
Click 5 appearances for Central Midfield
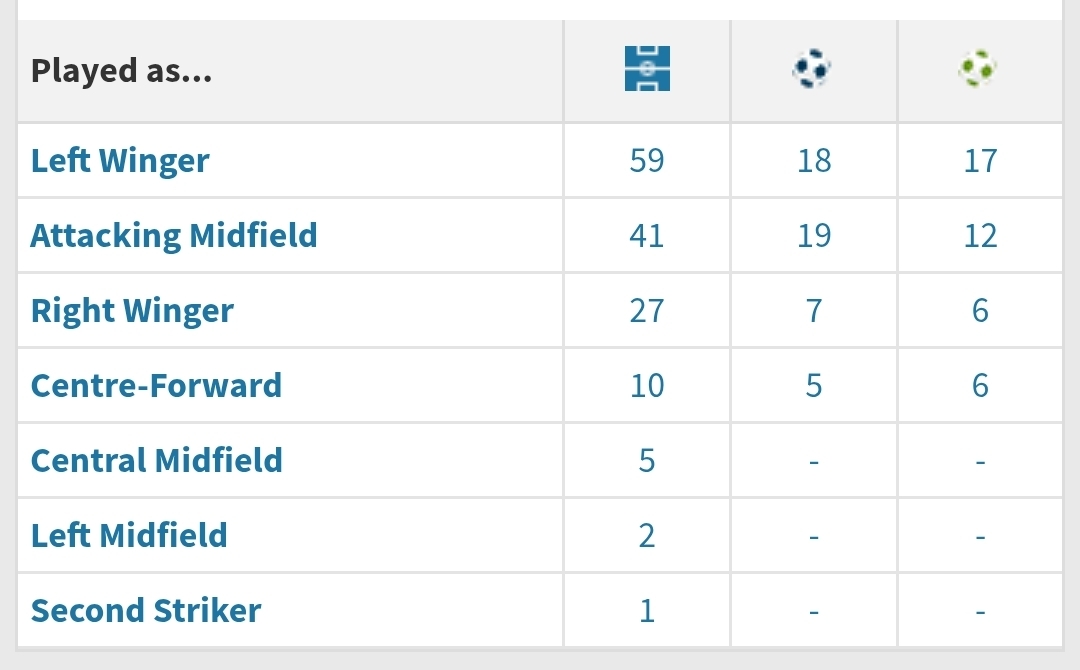pyautogui.click(x=647, y=461)
